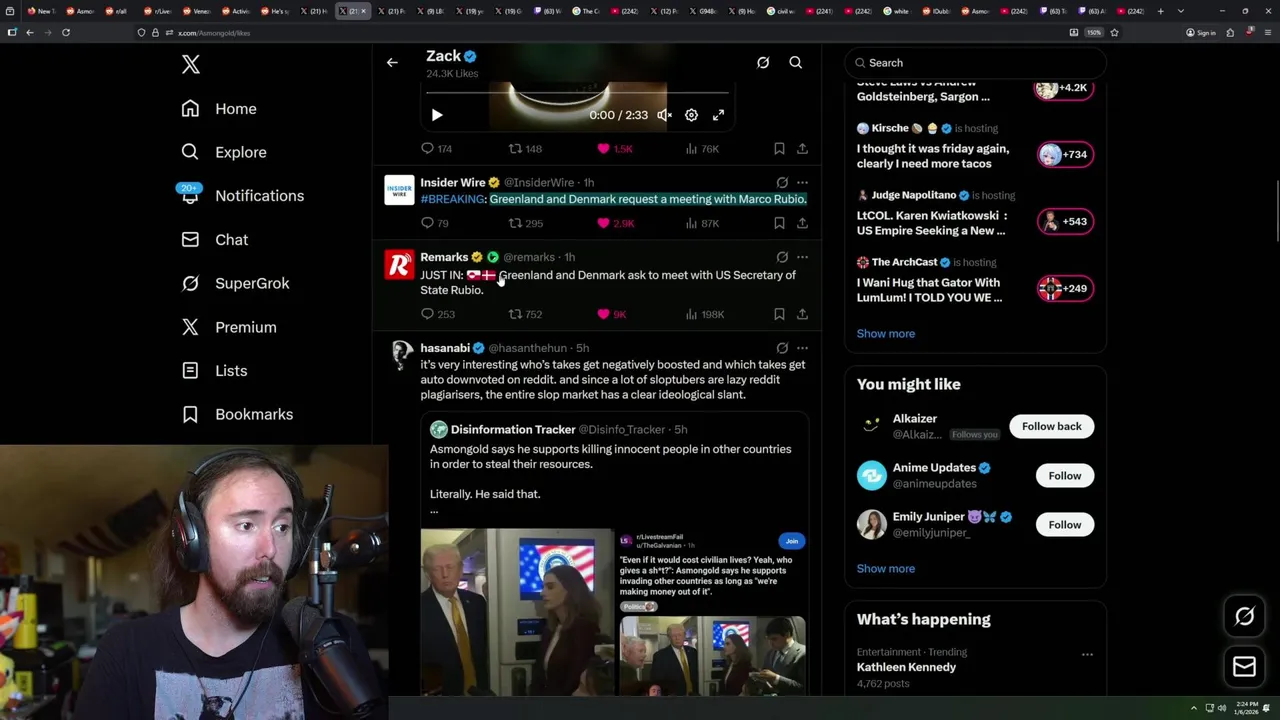This screenshot has height=720, width=1280.
Task: Reply to the video post with 174 replies
Action: pos(437,149)
